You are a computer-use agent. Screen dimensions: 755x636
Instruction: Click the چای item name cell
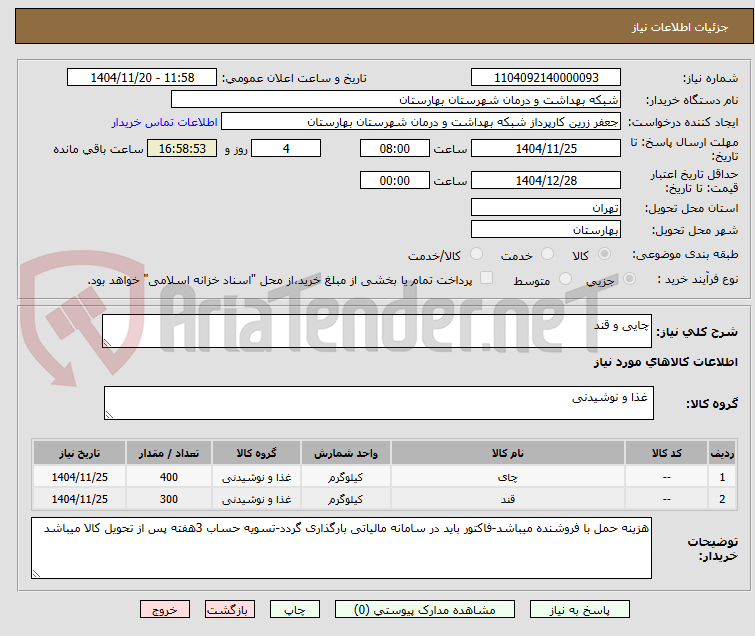click(x=508, y=477)
